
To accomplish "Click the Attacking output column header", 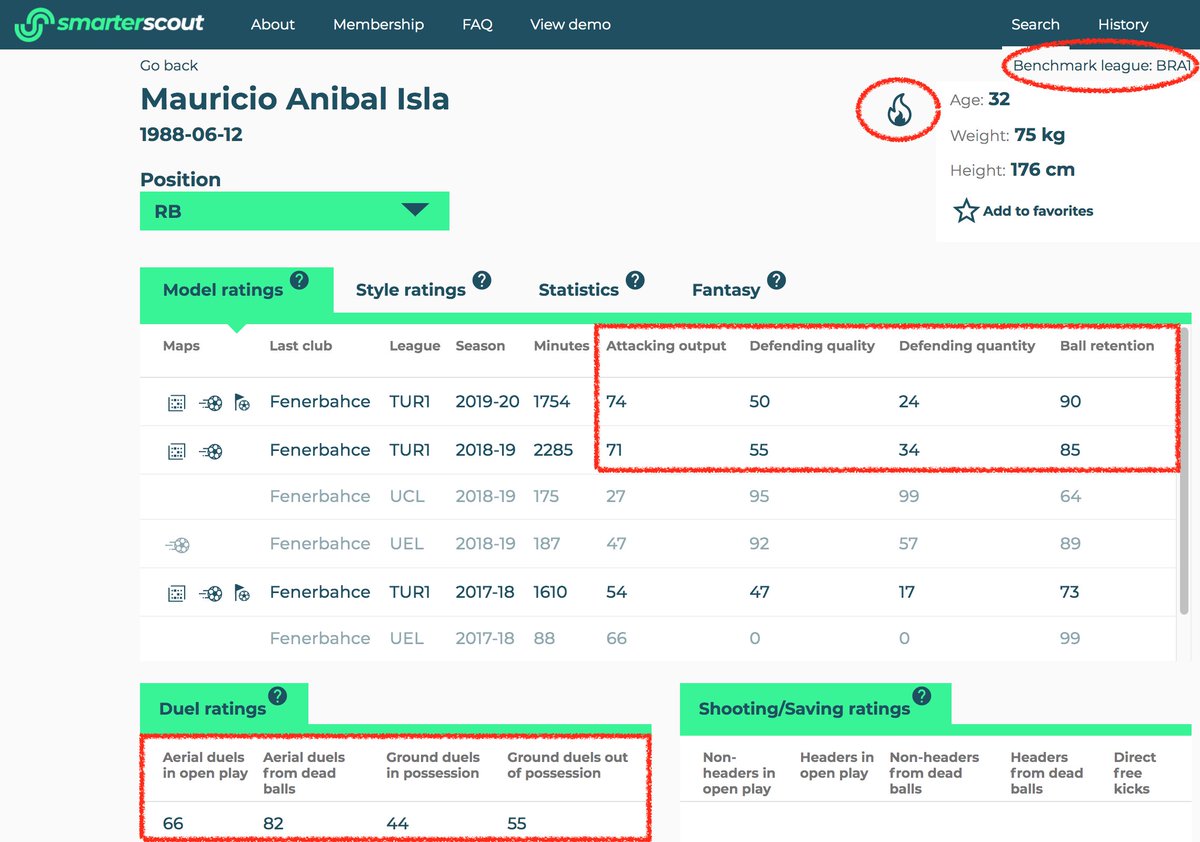I will [x=666, y=346].
